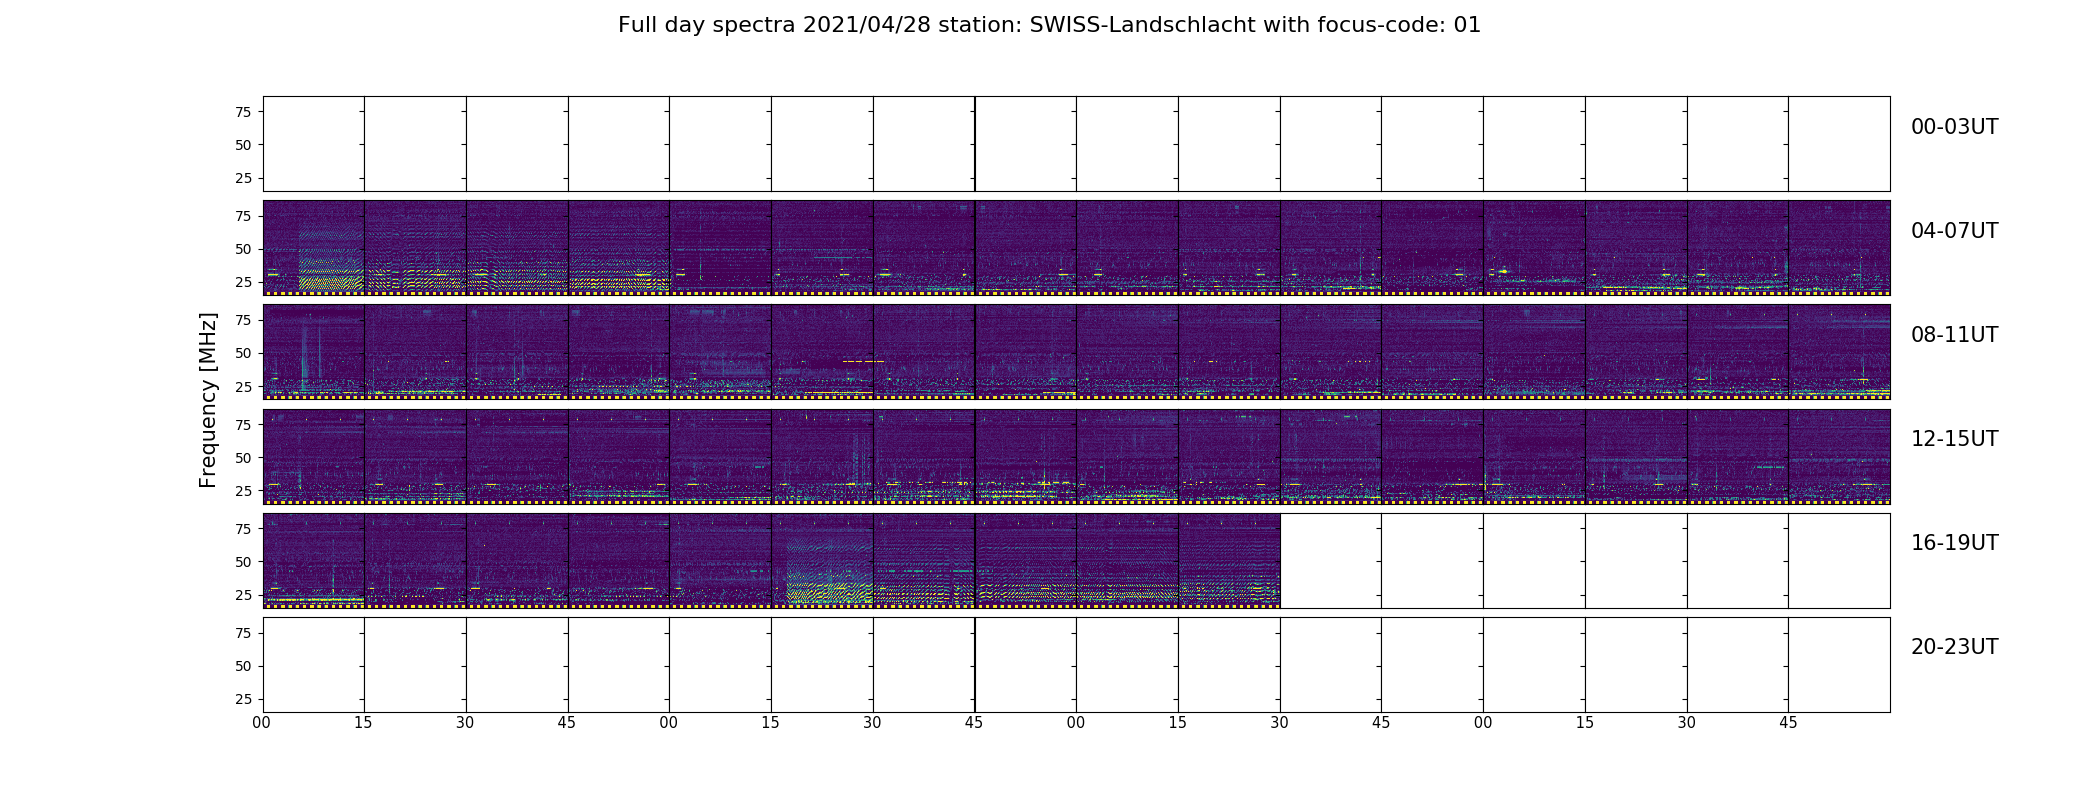Click the 50 tick in the 04-07UT row
2100x800 pixels.
click(x=243, y=249)
